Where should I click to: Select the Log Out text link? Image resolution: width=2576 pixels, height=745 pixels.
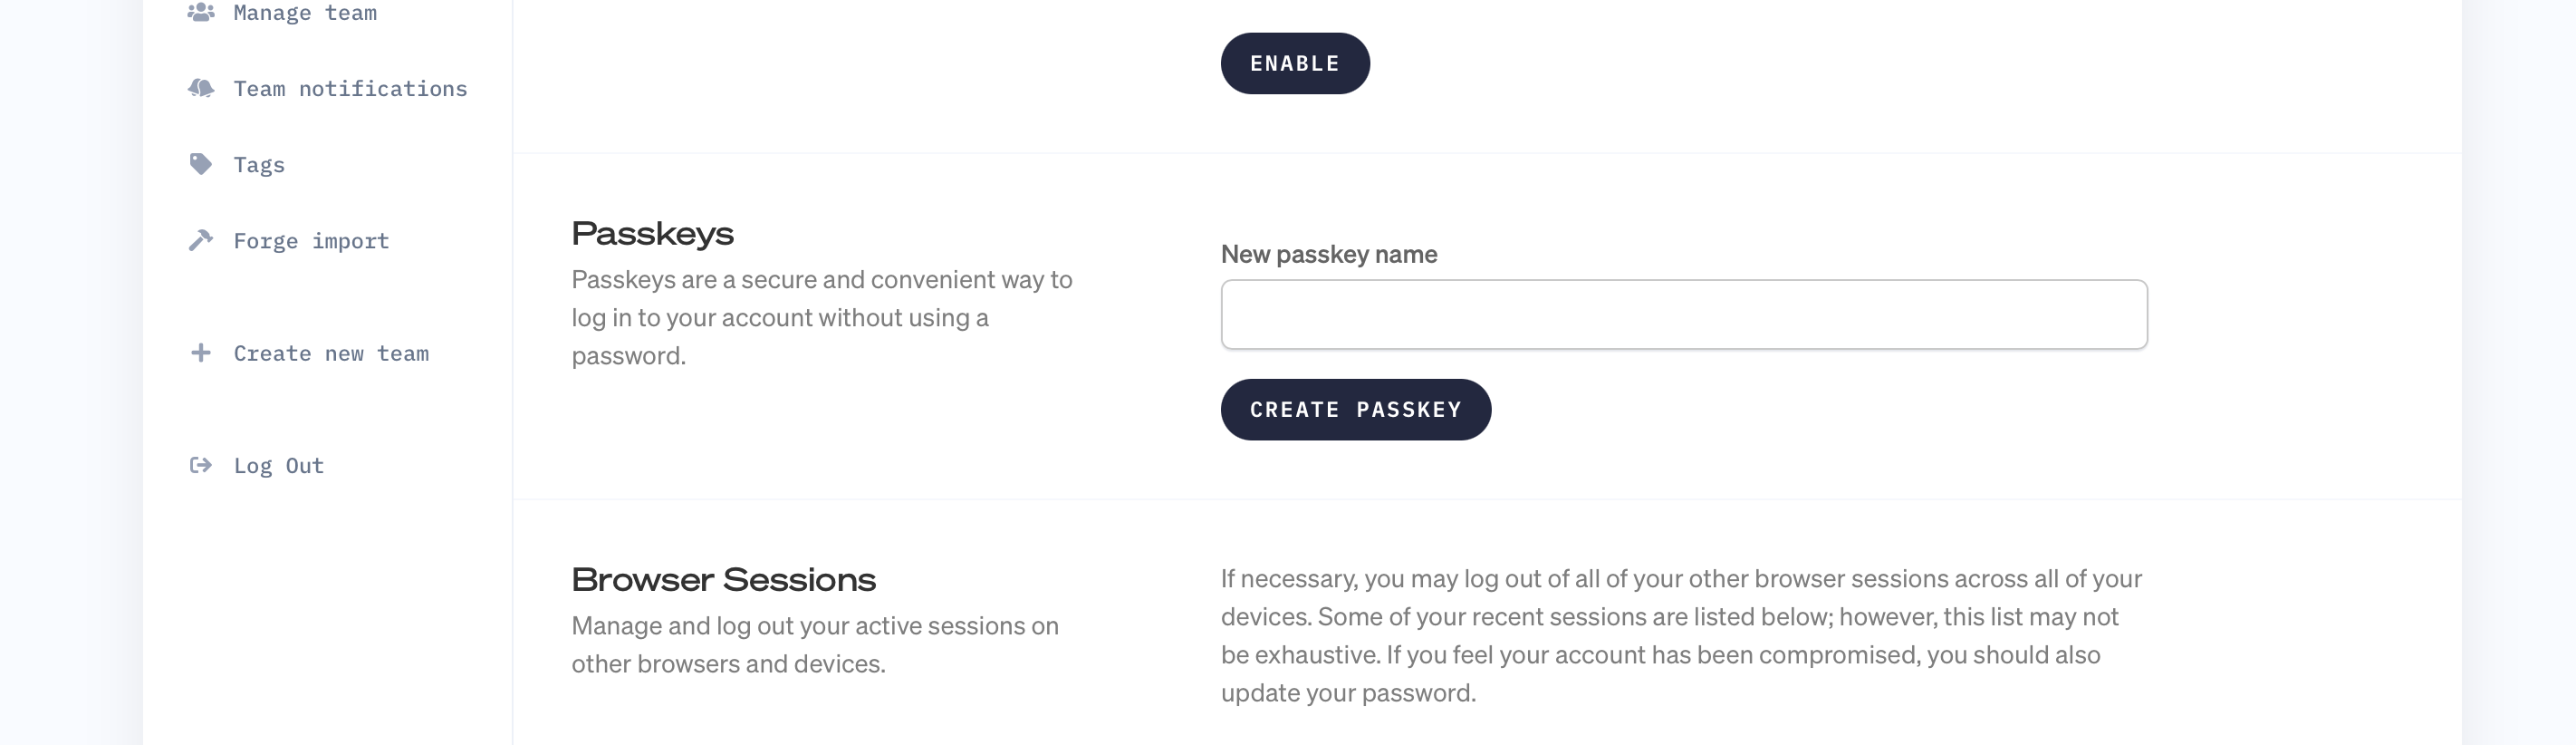pos(278,466)
